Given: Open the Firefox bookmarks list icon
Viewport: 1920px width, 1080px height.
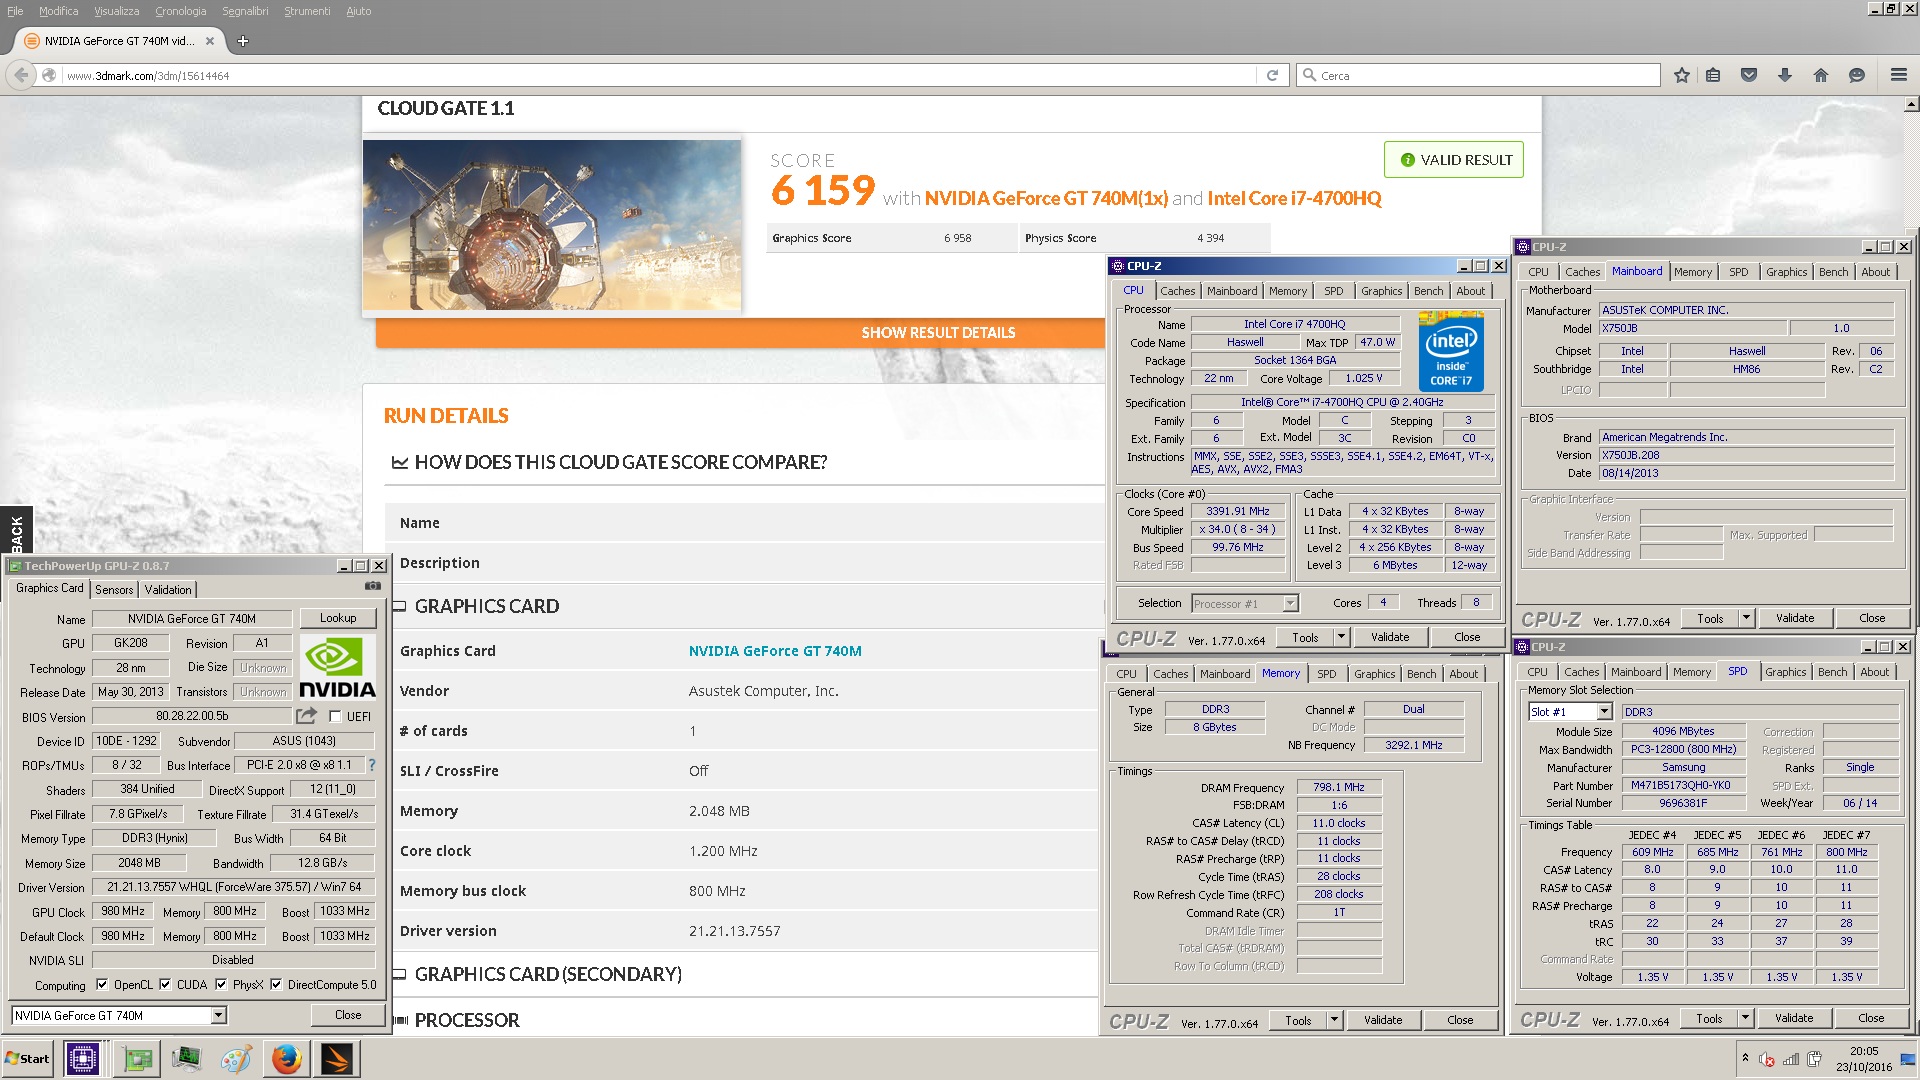Looking at the screenshot, I should tap(1713, 75).
